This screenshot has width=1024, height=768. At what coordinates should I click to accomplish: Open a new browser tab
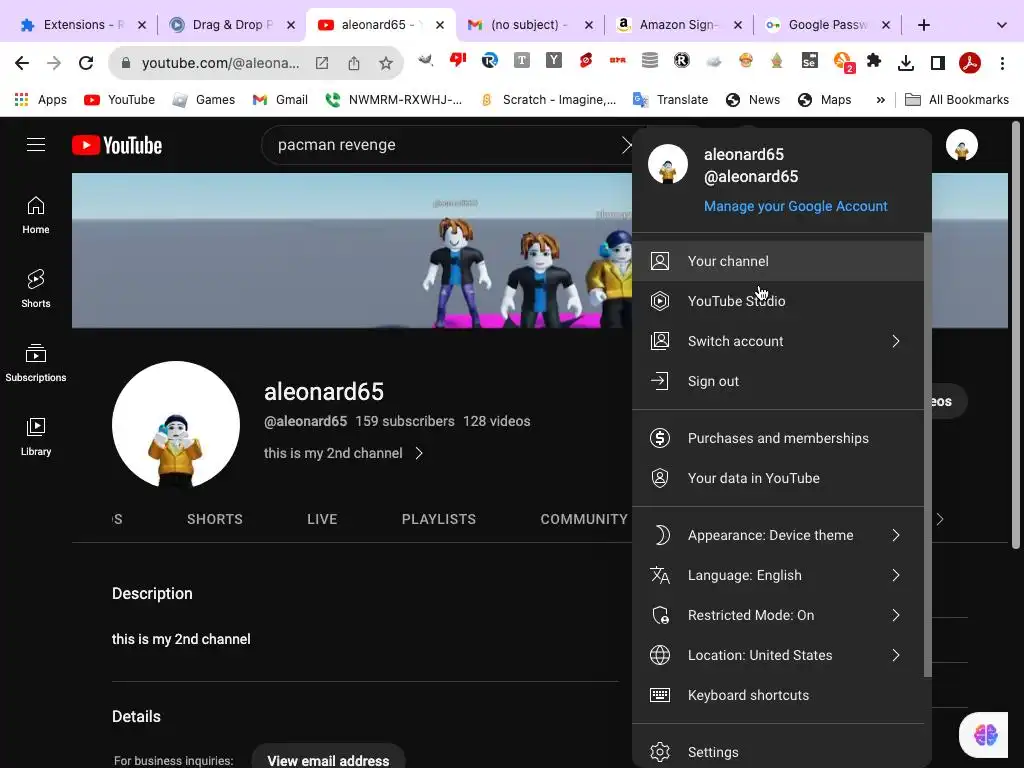click(x=923, y=25)
